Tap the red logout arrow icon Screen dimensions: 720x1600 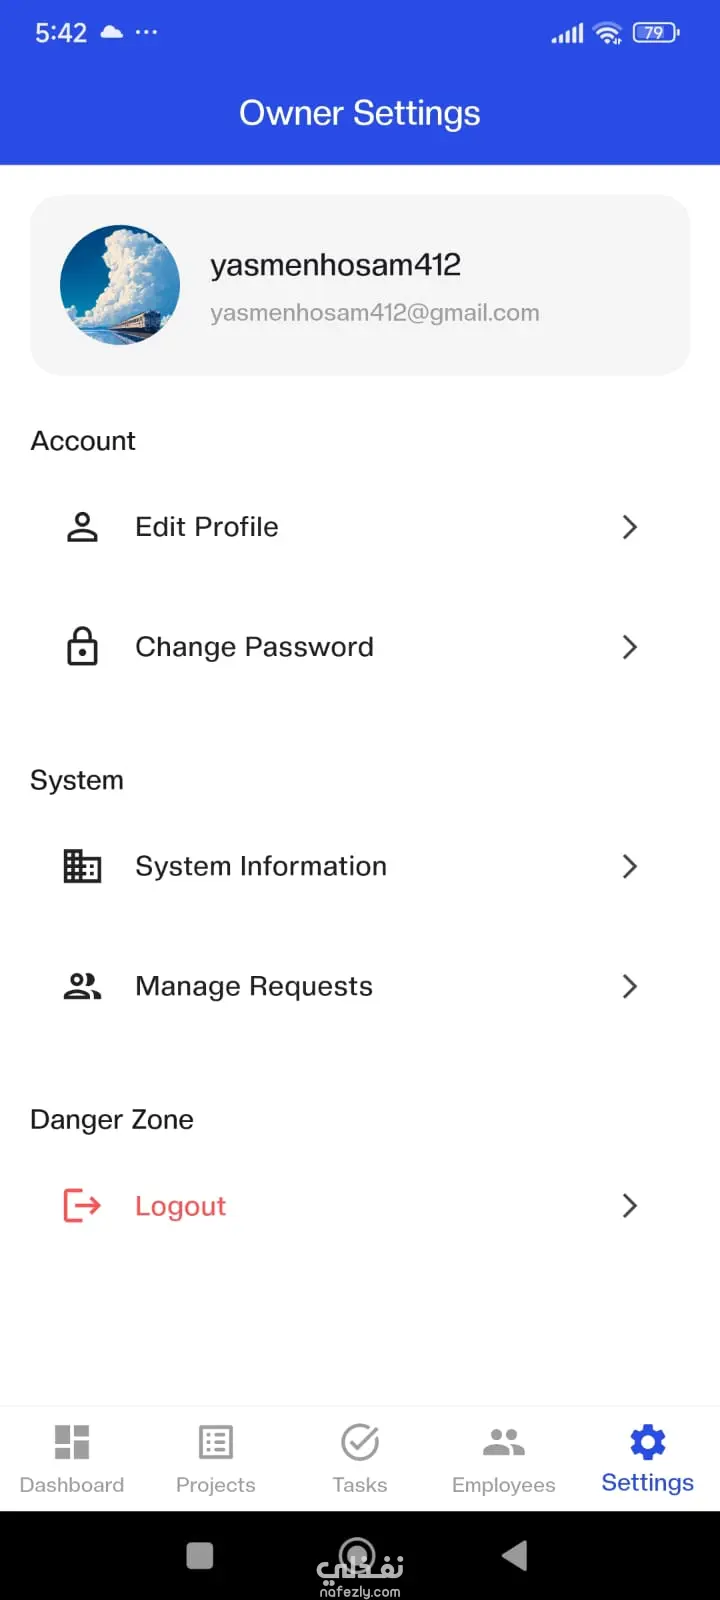pyautogui.click(x=82, y=1205)
